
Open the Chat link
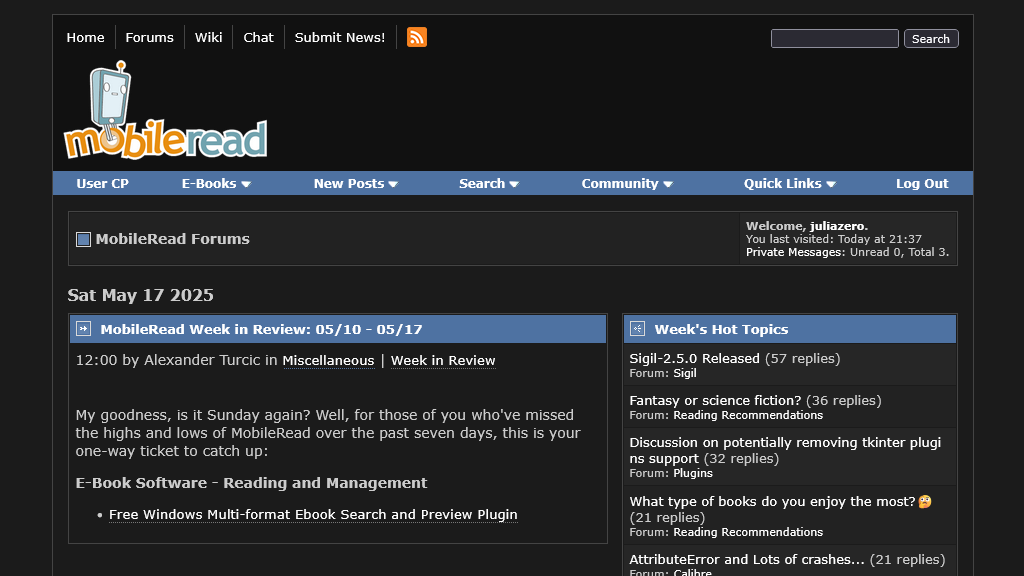point(259,37)
